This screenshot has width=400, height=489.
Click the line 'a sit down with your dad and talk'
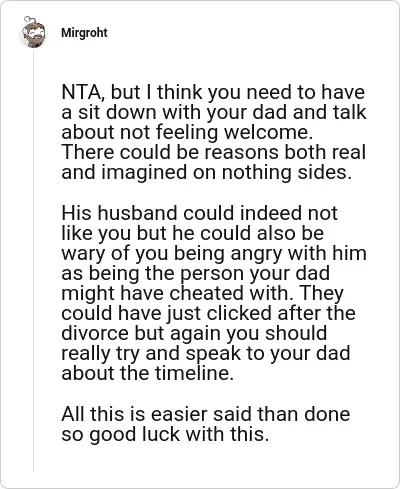coord(214,112)
